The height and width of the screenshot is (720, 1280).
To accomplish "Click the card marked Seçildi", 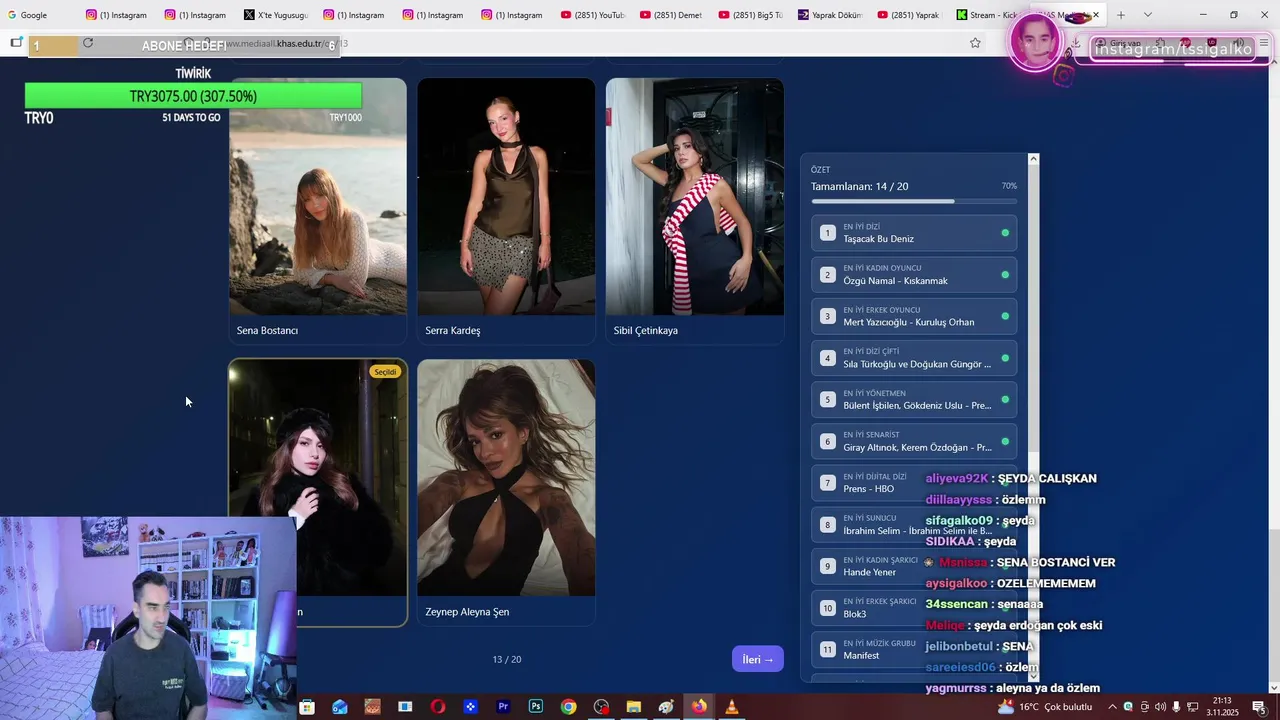I will 318,492.
